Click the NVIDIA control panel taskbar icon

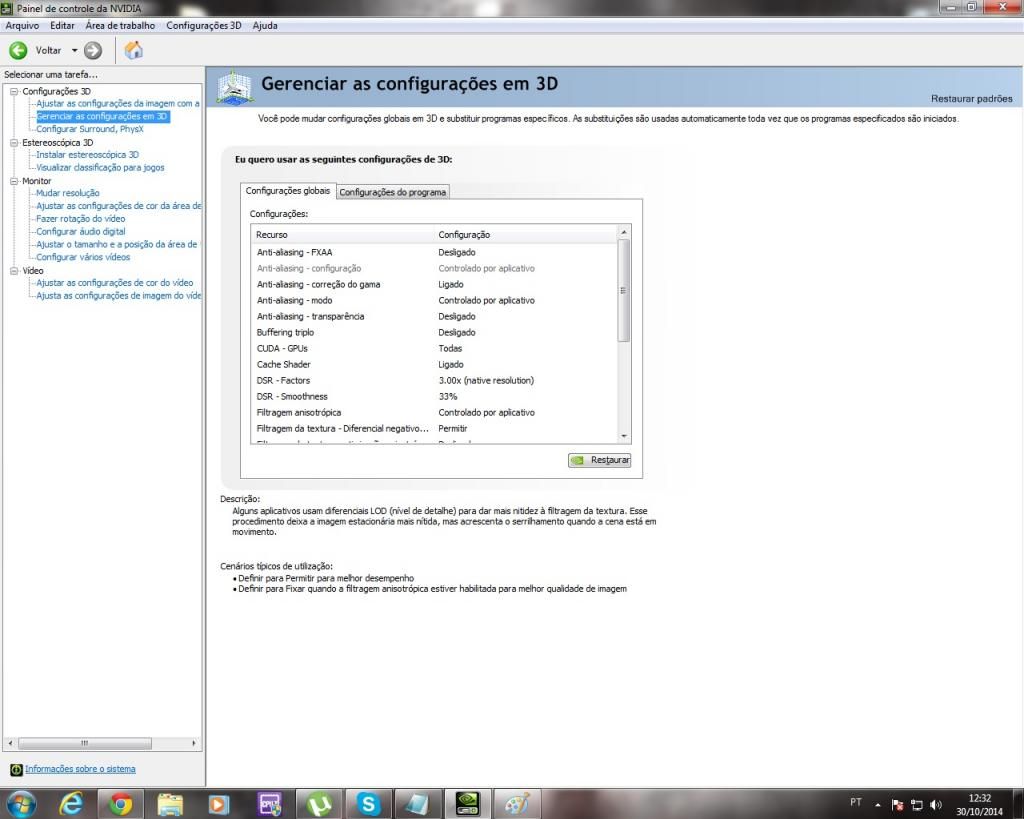[468, 804]
